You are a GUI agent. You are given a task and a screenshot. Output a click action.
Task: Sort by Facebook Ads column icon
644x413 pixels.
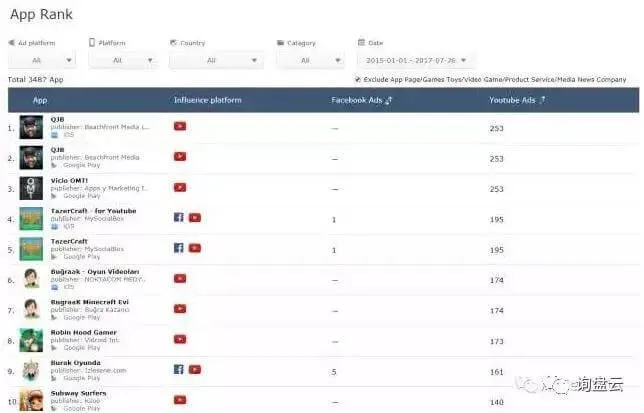[389, 100]
